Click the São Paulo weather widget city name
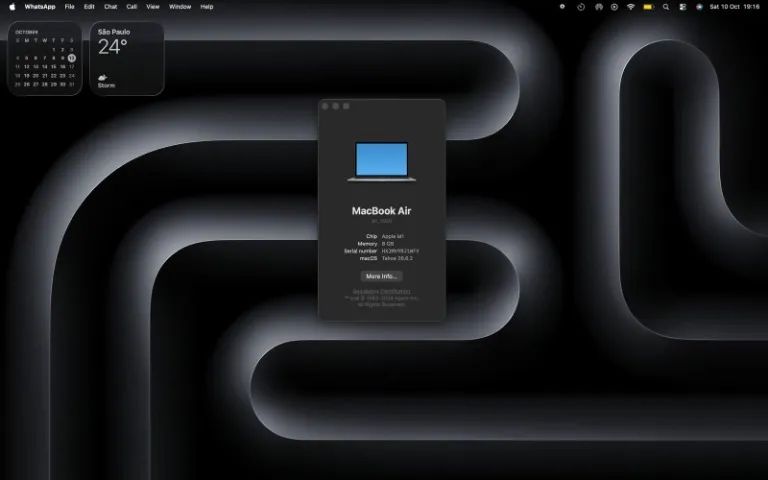This screenshot has height=480, width=768. point(114,32)
